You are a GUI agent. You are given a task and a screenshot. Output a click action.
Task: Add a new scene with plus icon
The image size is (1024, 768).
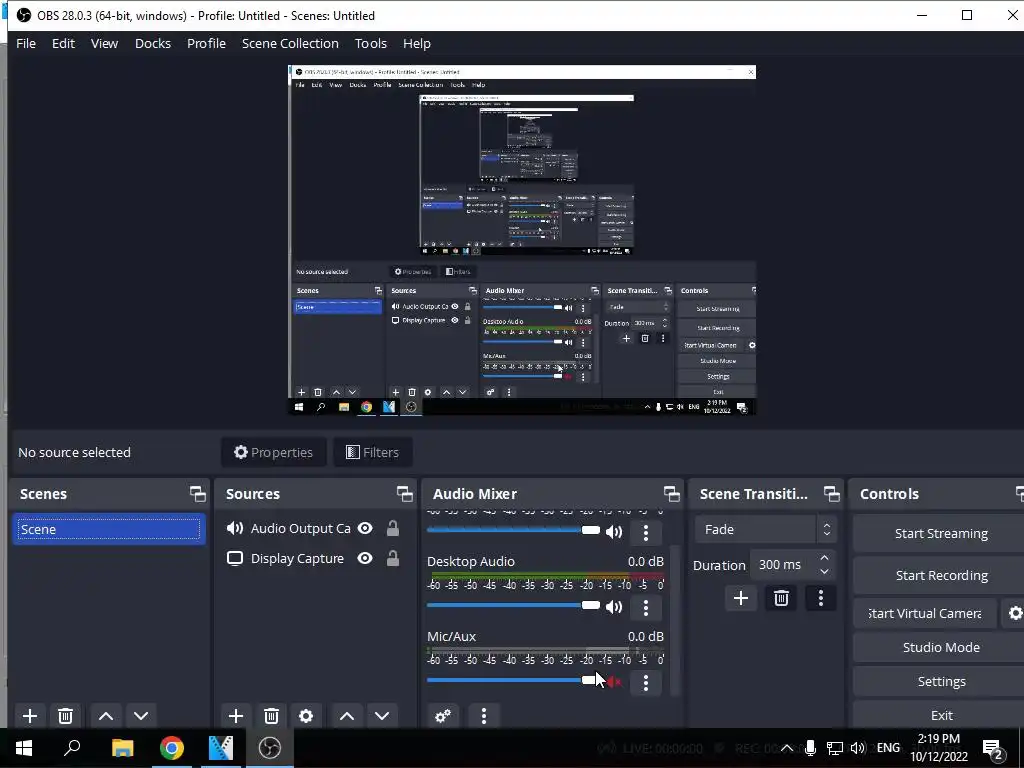29,716
